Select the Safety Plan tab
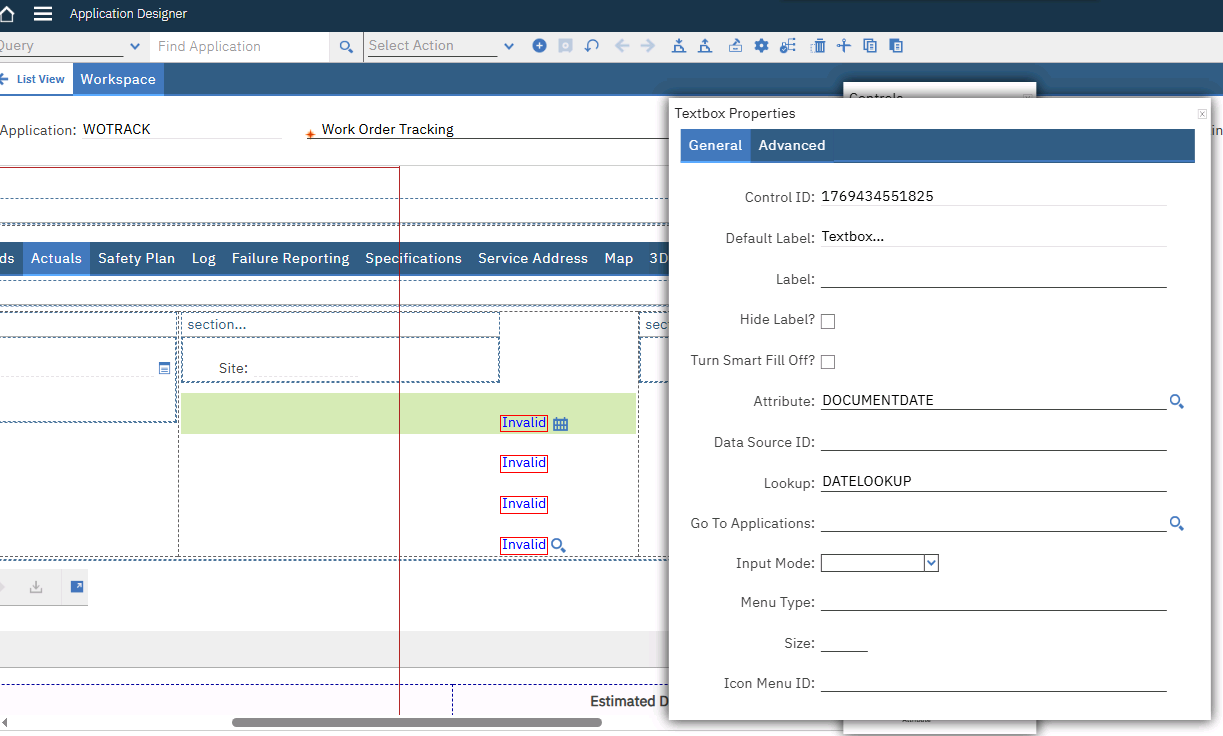Screen dimensions: 1223x736 [x=136, y=258]
